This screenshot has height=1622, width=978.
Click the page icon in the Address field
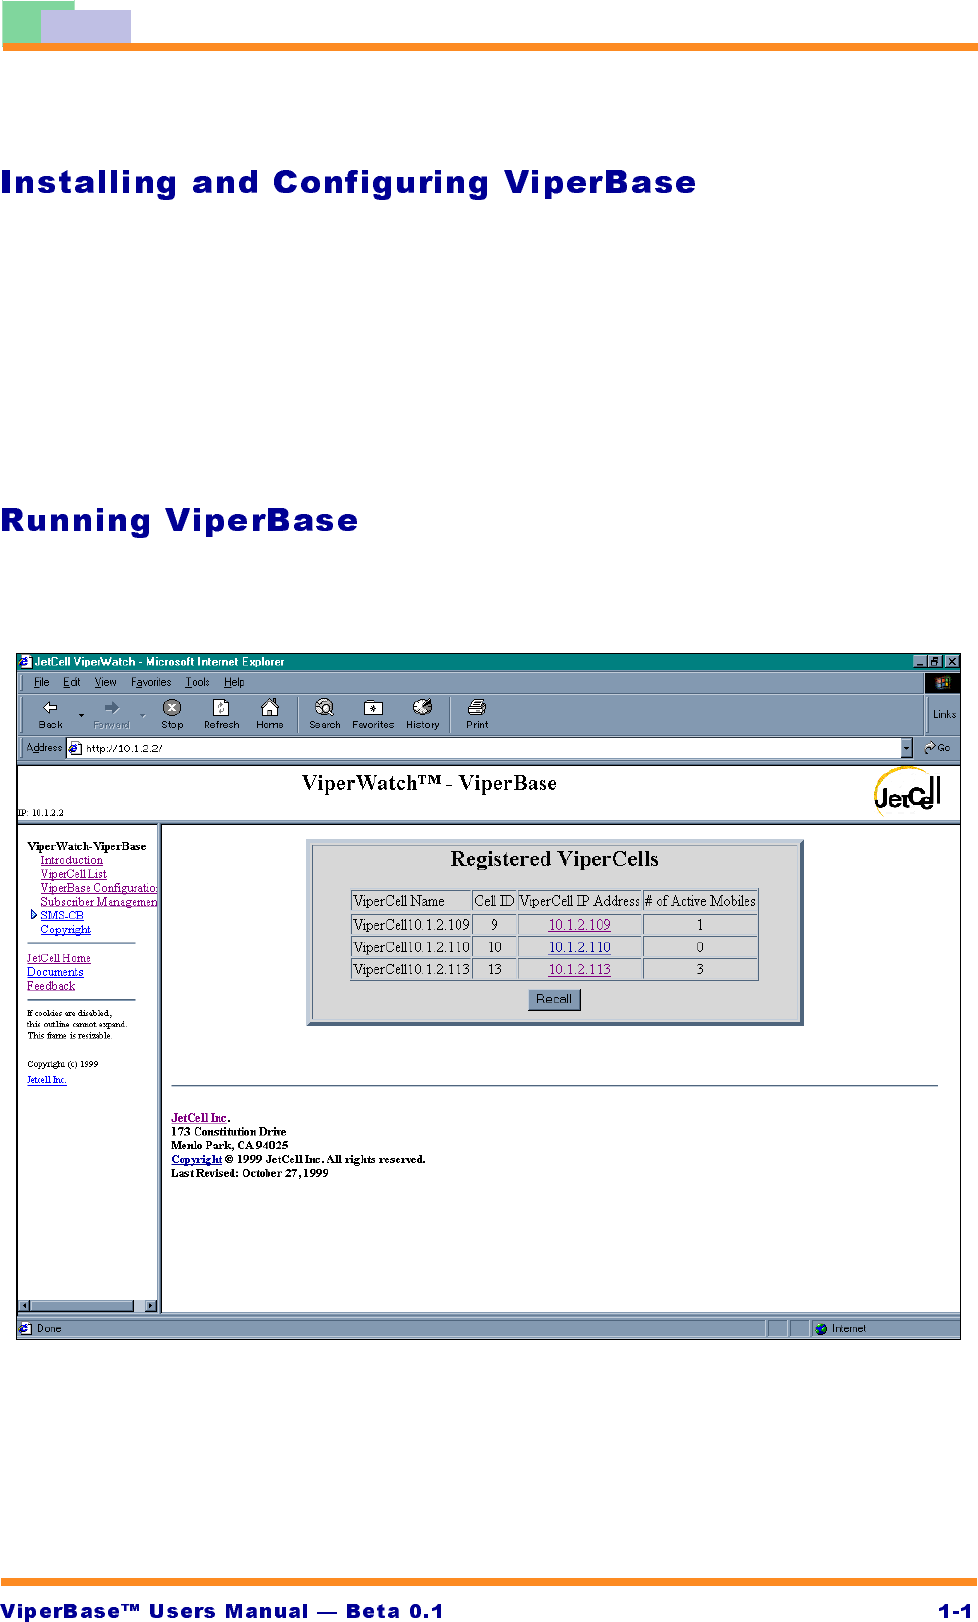pos(75,748)
